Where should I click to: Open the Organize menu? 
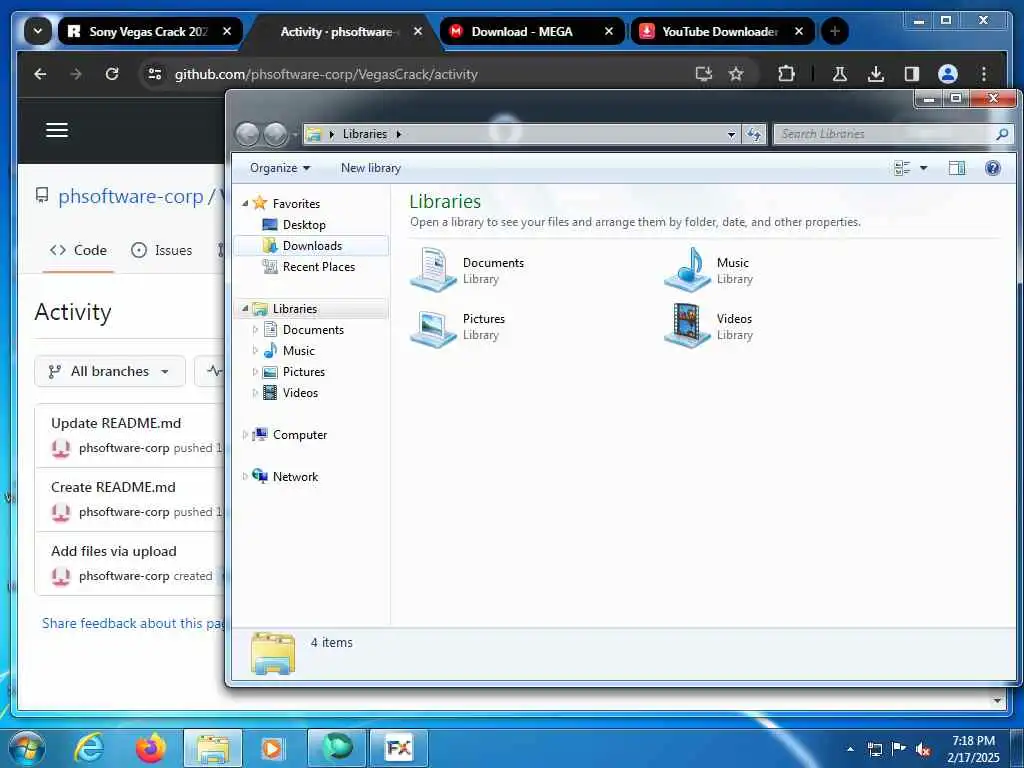[280, 168]
